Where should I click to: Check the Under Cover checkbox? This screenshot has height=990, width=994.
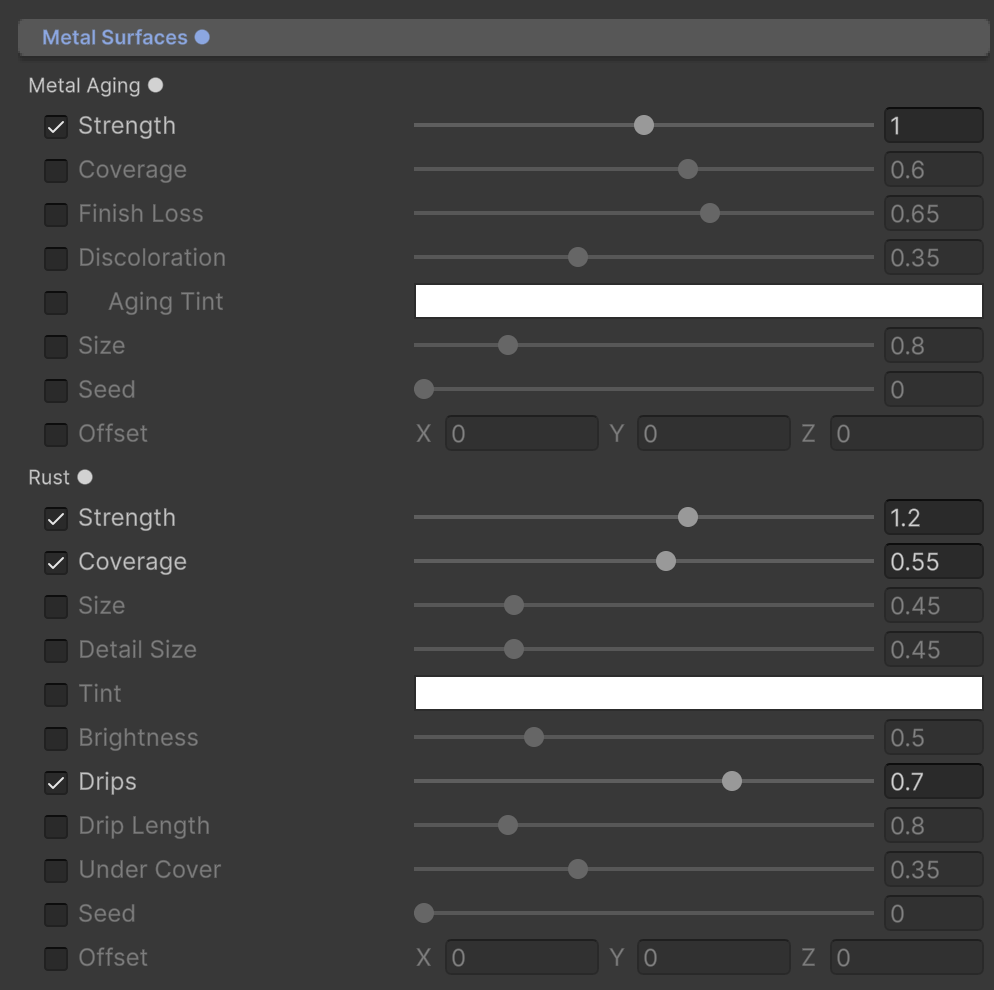56,870
